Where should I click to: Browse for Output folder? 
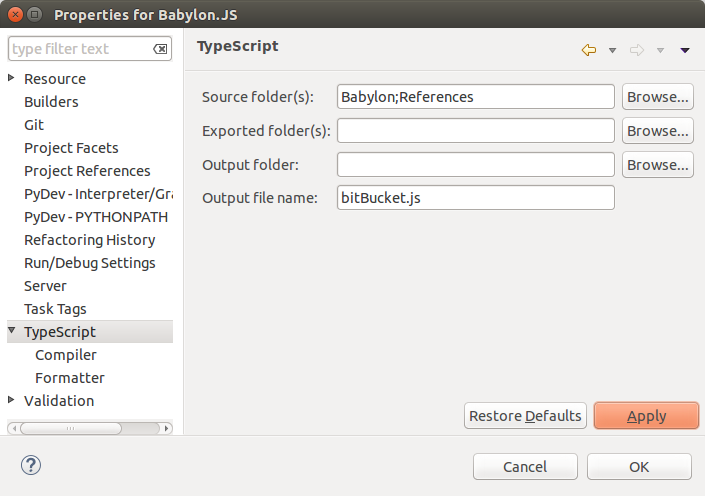coord(658,165)
